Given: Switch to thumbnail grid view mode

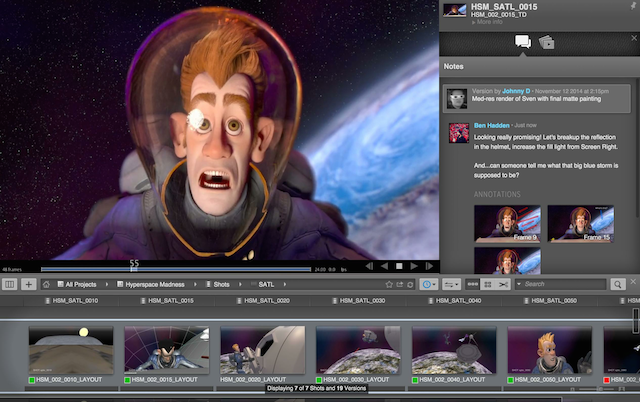Looking at the screenshot, I should click(487, 285).
